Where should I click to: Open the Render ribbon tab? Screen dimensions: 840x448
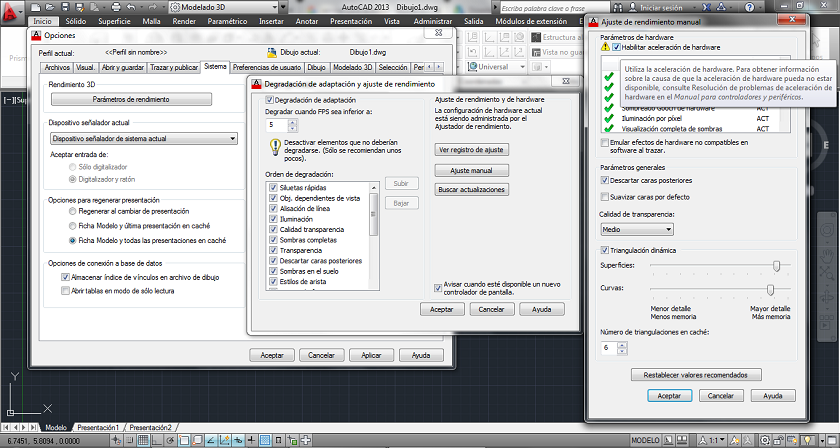point(183,20)
